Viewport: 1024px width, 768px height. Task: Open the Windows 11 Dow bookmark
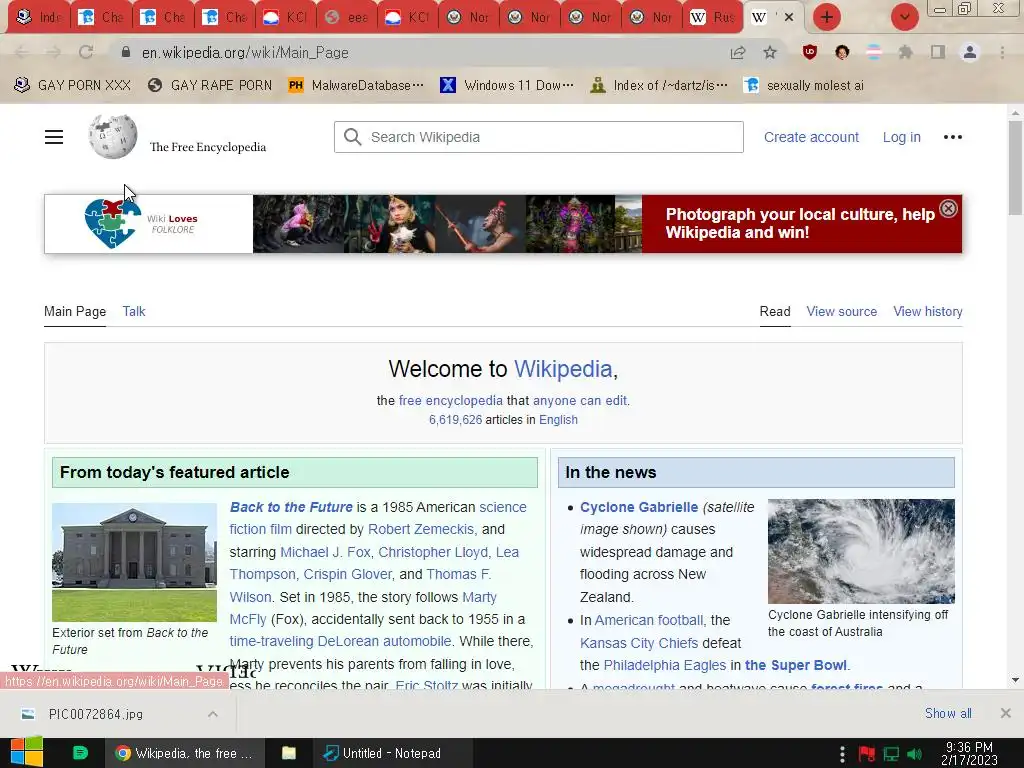[x=507, y=86]
